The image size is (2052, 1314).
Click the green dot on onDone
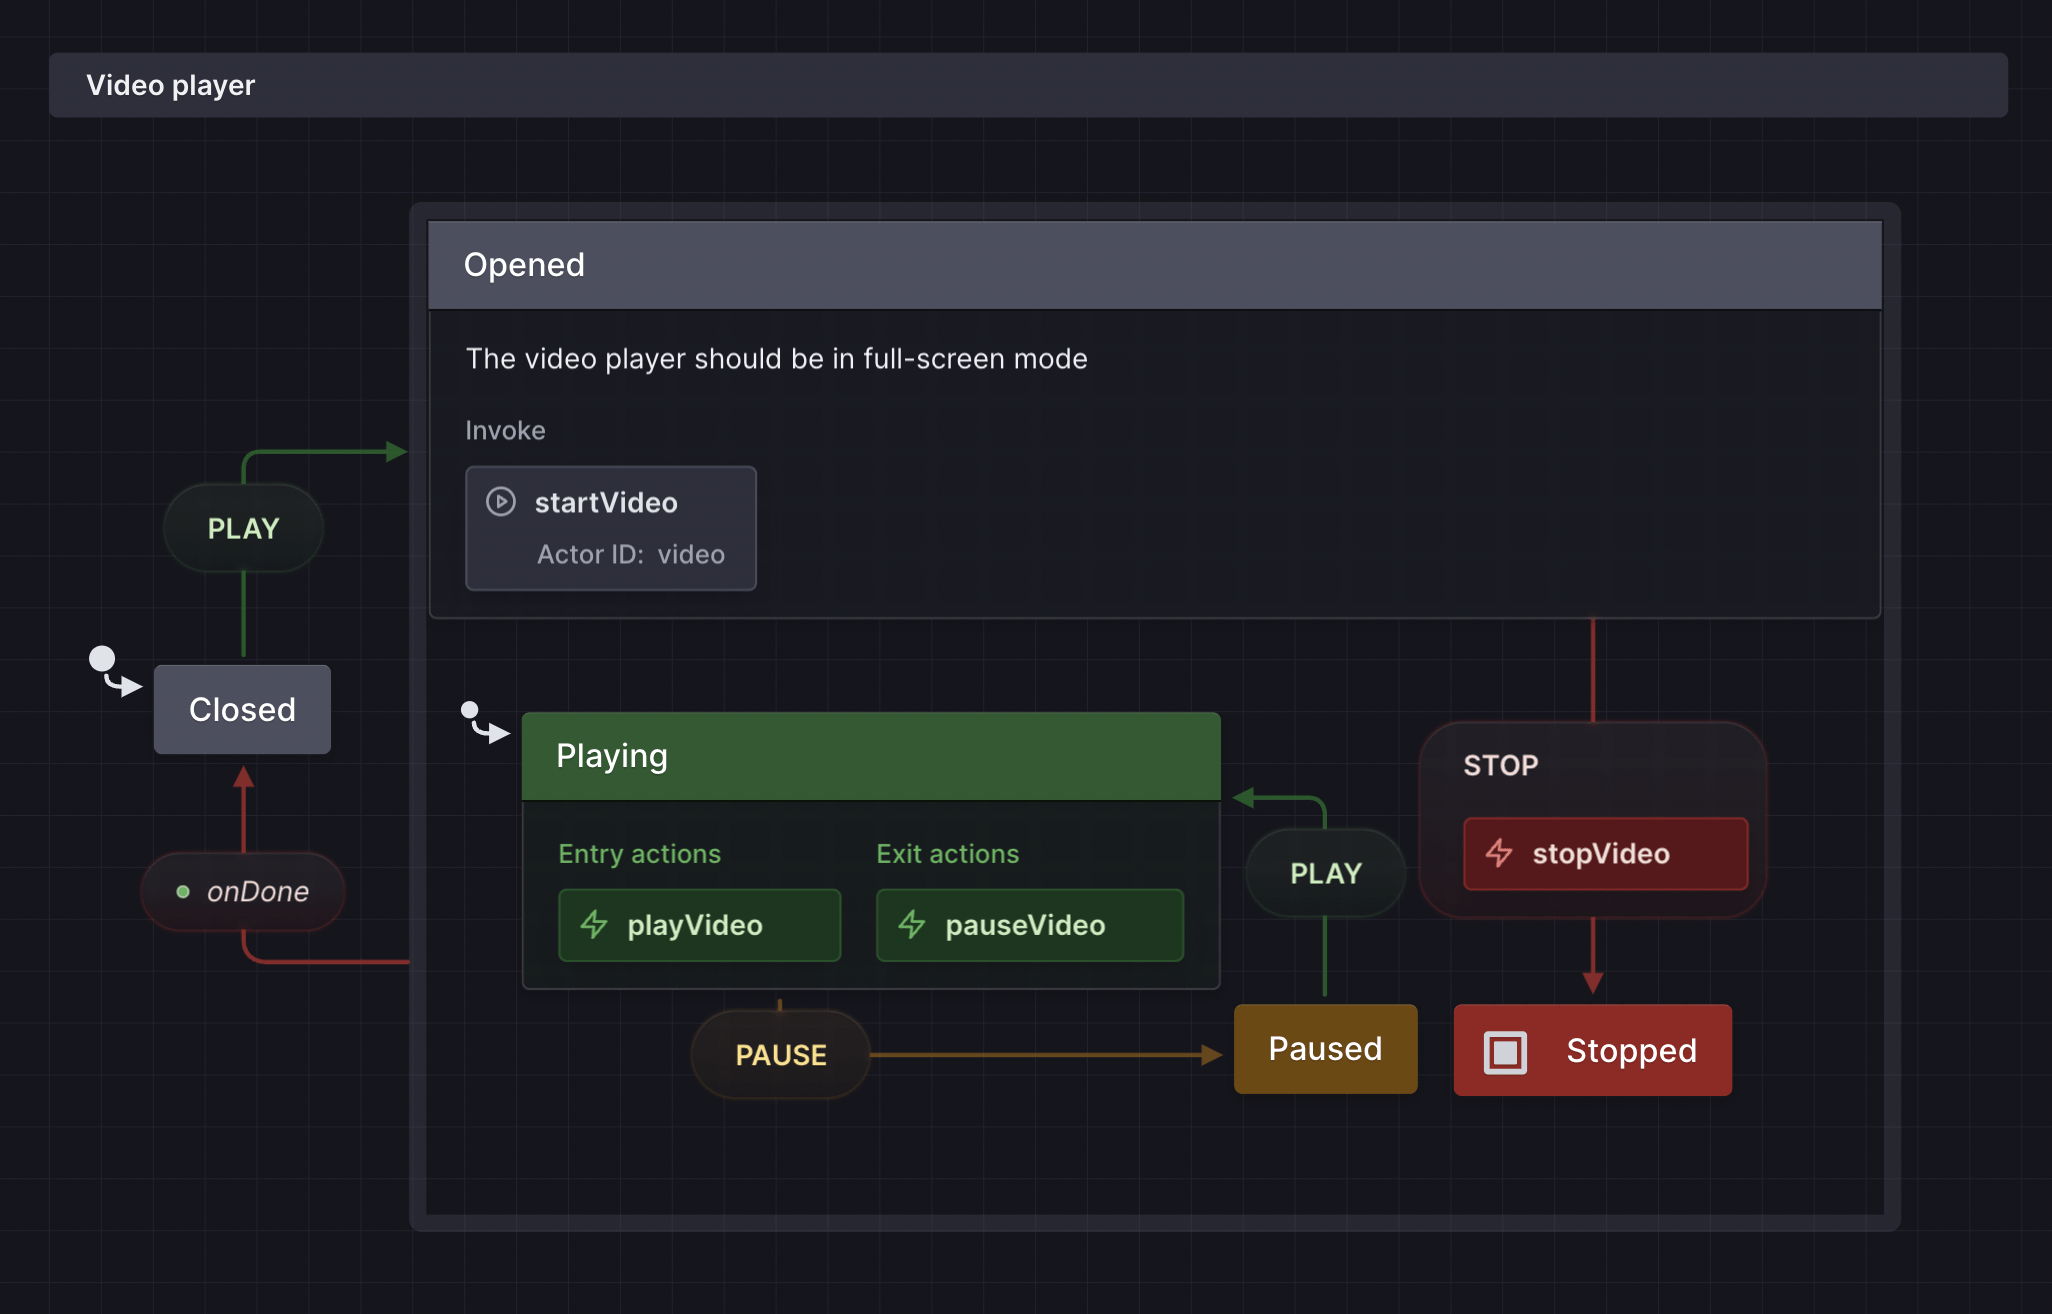coord(183,891)
